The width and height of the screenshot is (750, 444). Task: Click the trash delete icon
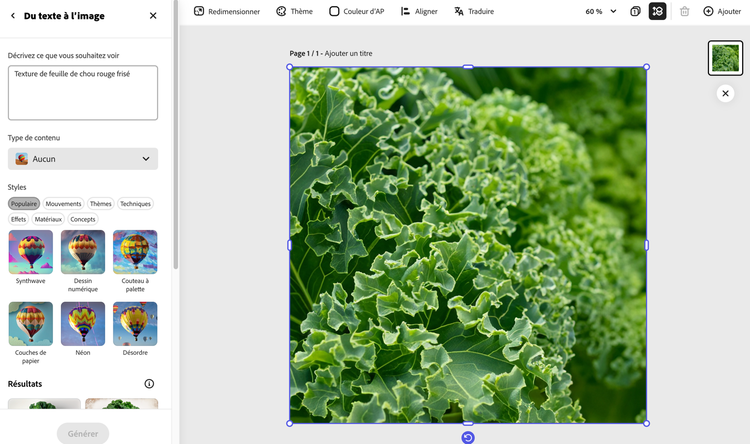[684, 11]
